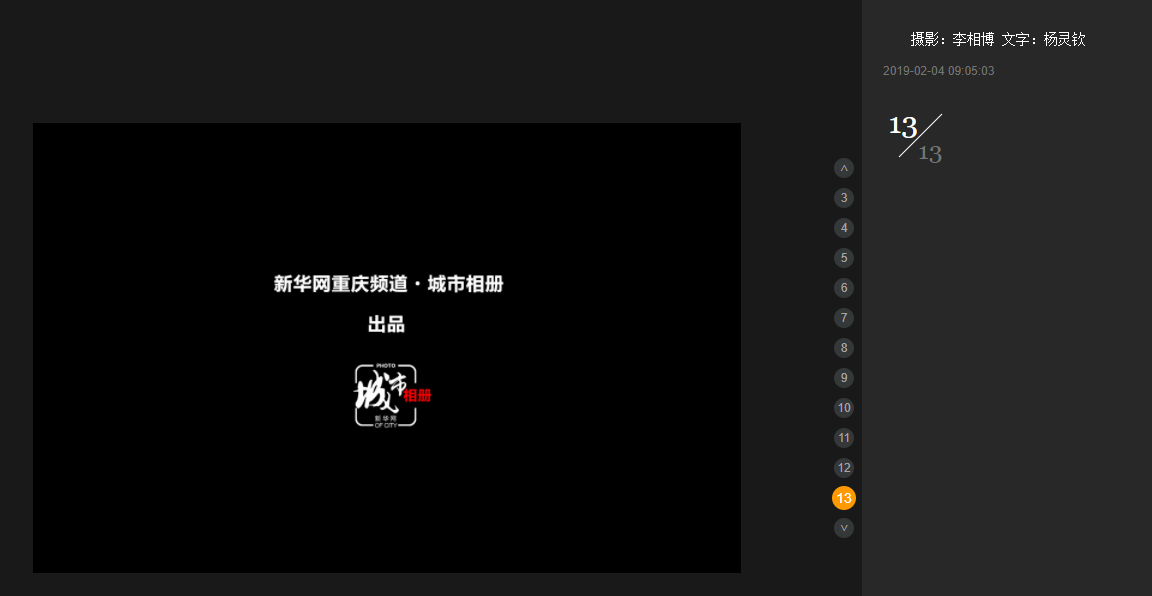This screenshot has width=1152, height=596.
Task: Switch to photo 7
Action: click(844, 318)
